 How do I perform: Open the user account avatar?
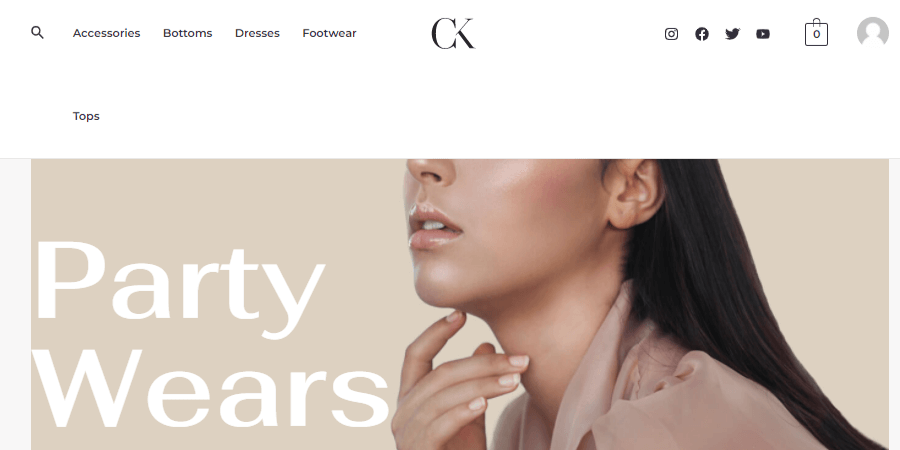click(872, 32)
